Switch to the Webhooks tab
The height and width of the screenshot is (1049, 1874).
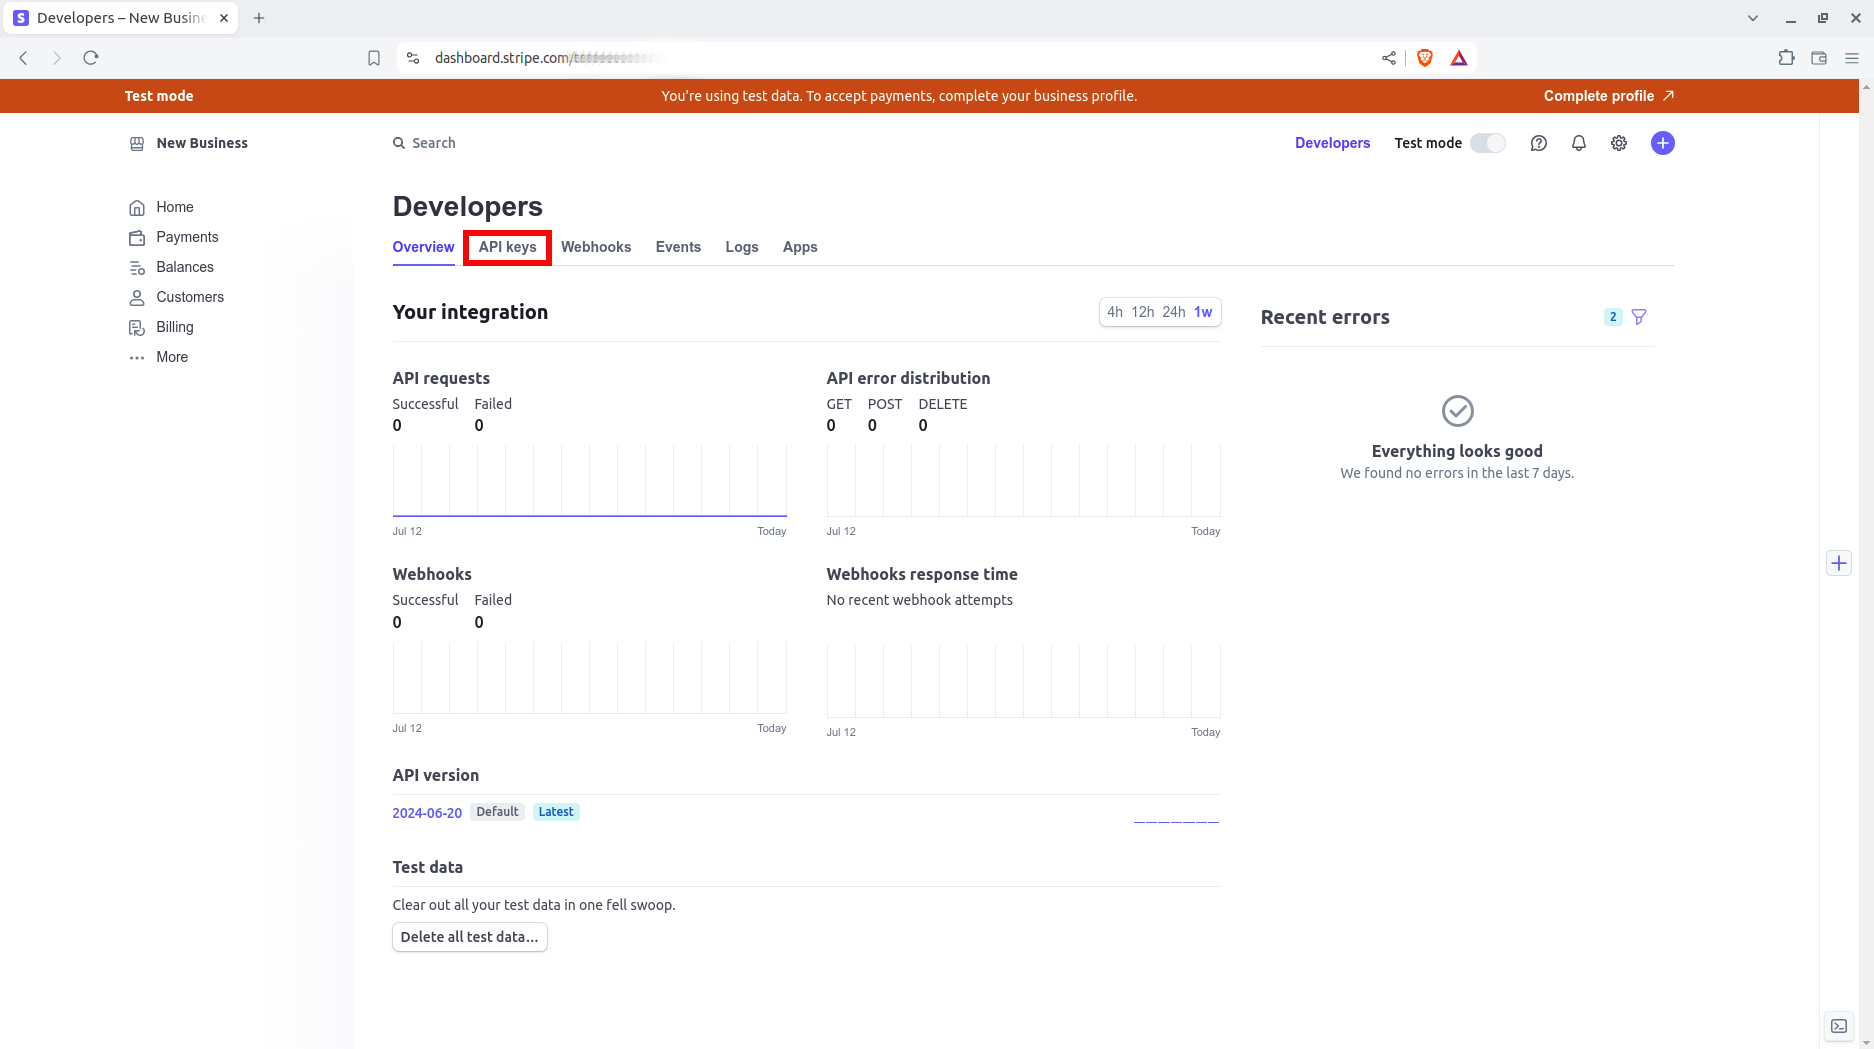(596, 247)
